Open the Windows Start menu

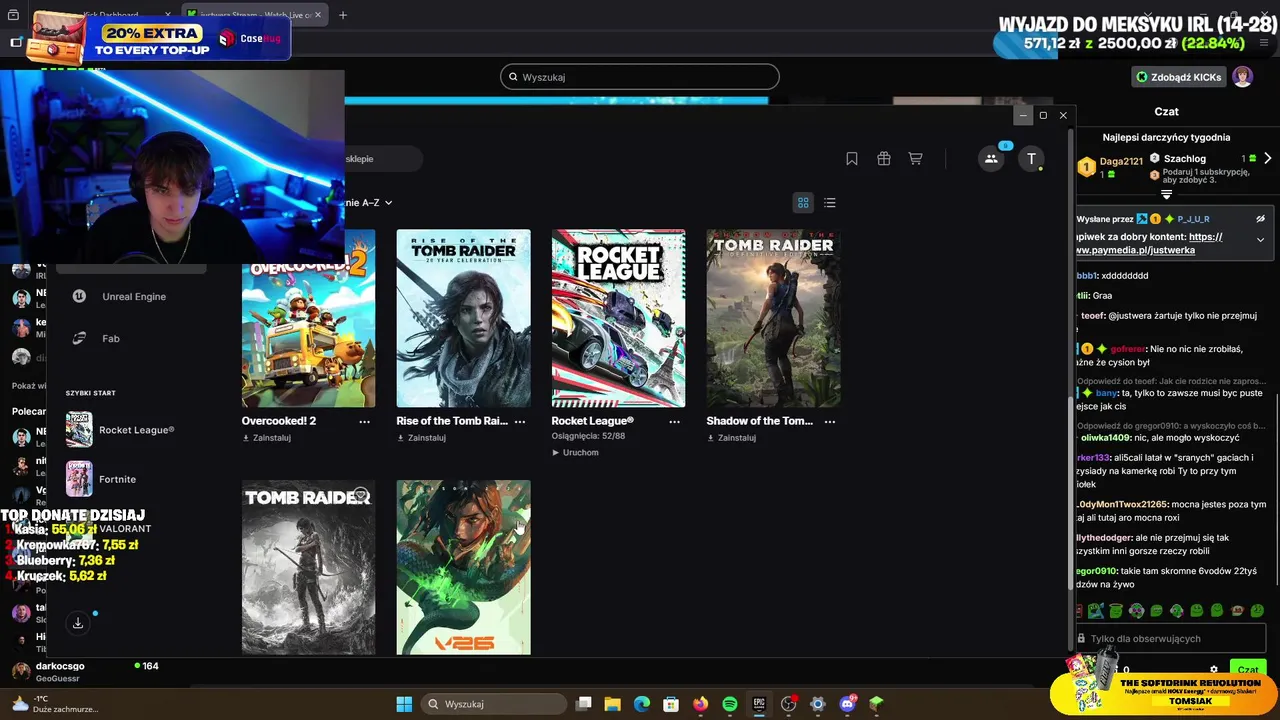[404, 704]
